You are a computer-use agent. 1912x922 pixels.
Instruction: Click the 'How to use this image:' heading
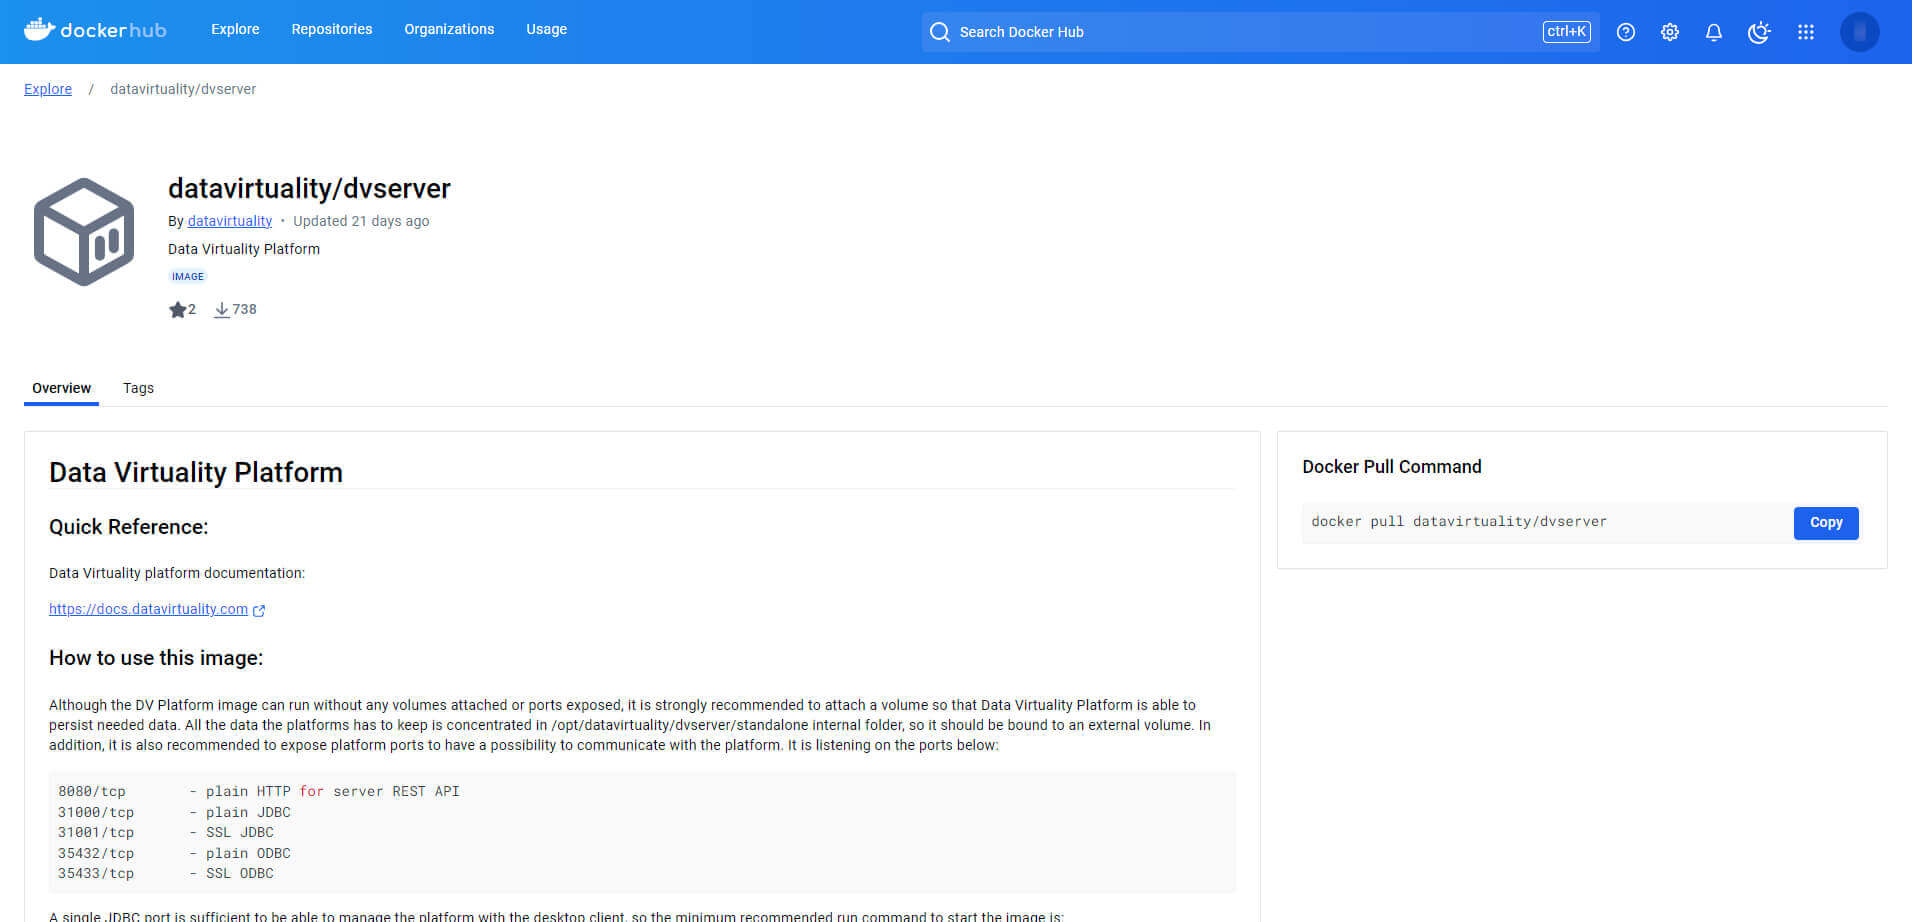pos(156,658)
